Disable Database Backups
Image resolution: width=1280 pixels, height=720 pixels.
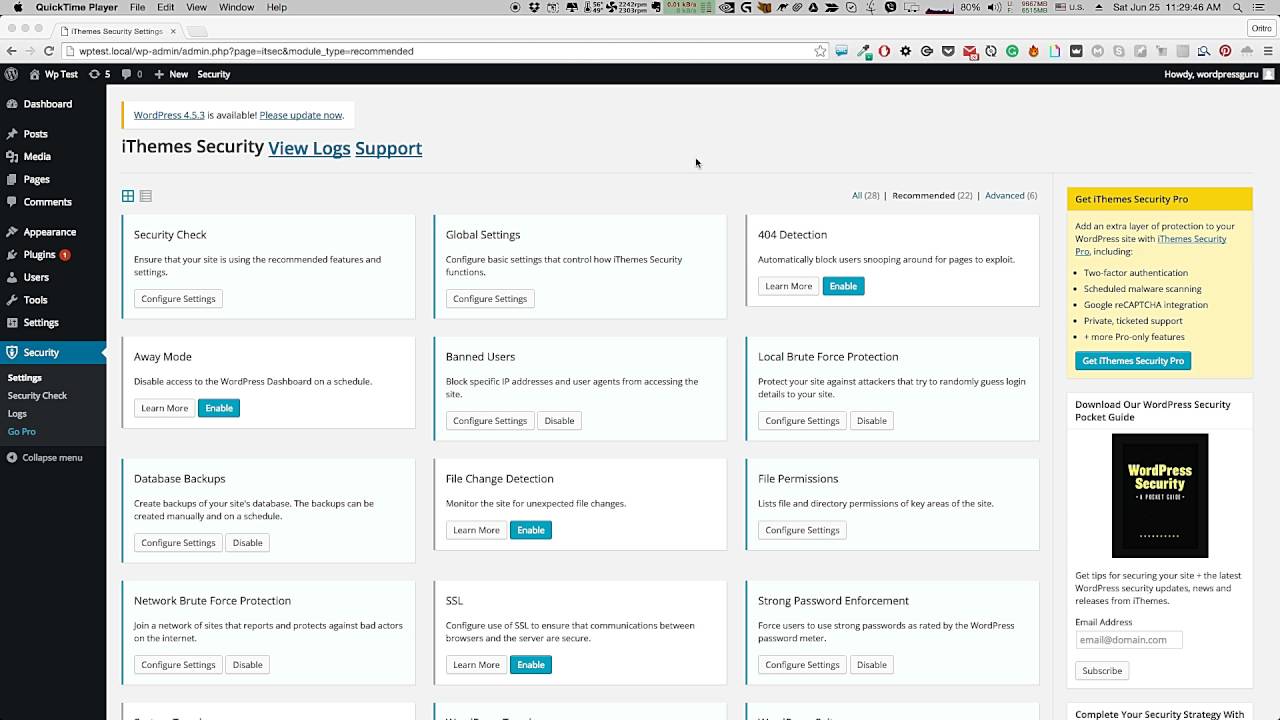(x=247, y=543)
